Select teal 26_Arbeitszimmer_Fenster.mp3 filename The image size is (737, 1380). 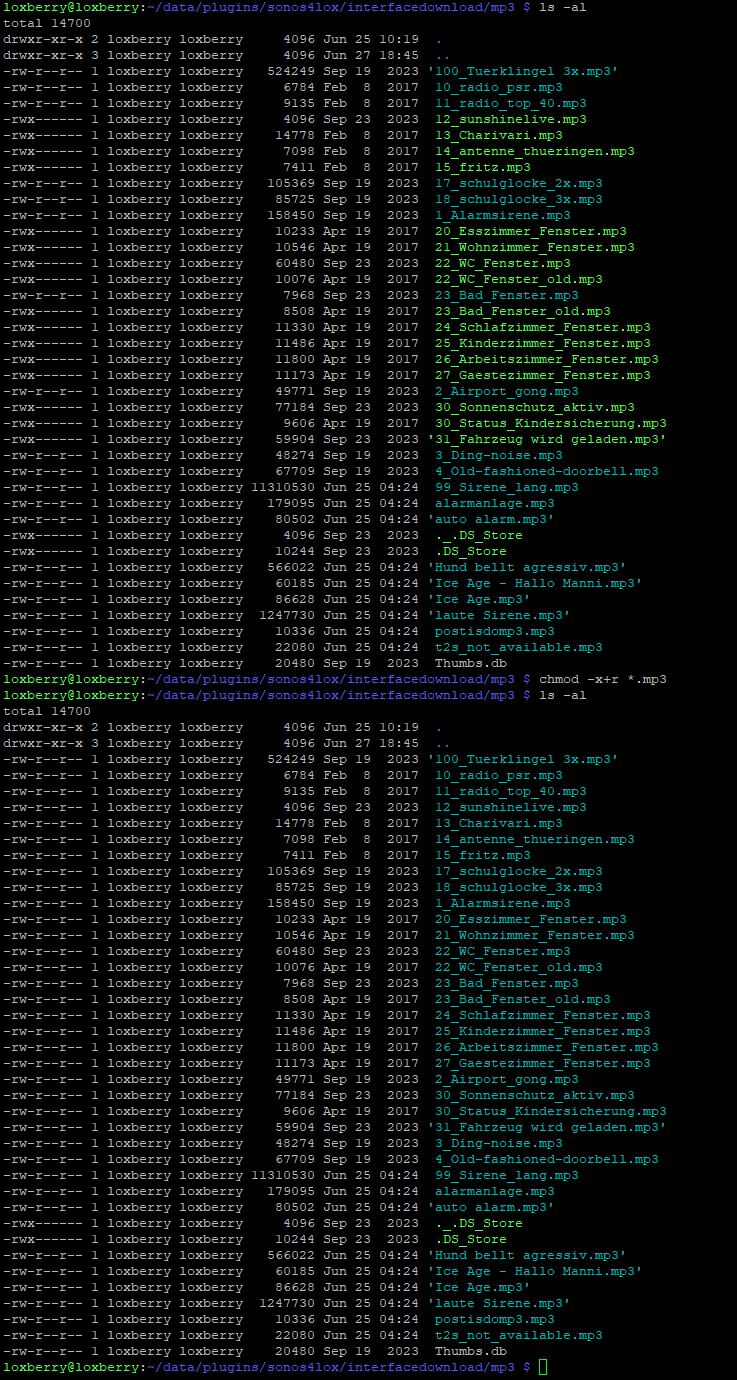(x=547, y=1047)
